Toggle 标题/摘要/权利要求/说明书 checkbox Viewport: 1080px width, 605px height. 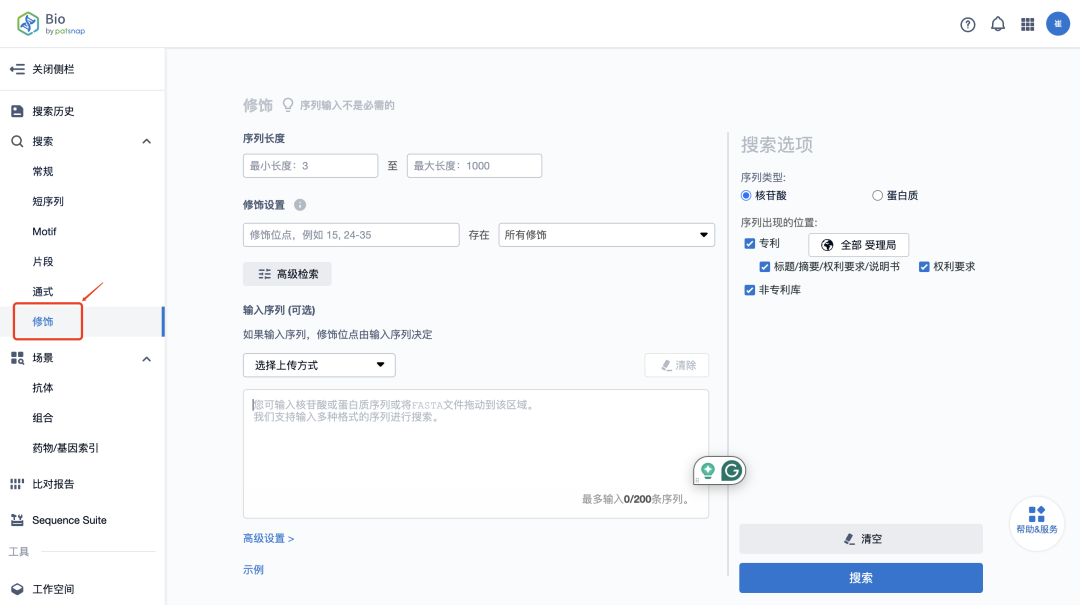click(765, 267)
